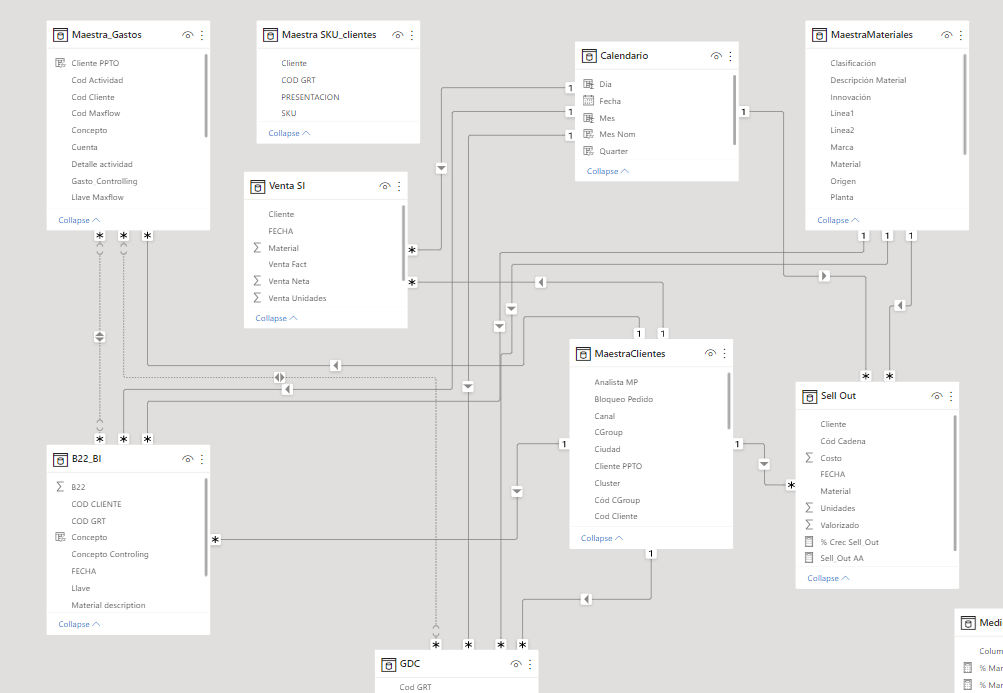Select filter direction arrow between MaestraClientes and Sell Out
Viewport: 1003px width, 693px height.
point(764,464)
